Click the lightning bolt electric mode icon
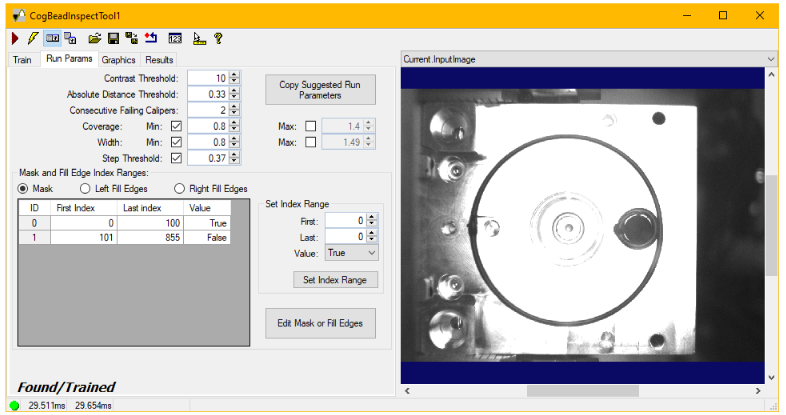Screen dimensions: 786x415 pyautogui.click(x=33, y=38)
